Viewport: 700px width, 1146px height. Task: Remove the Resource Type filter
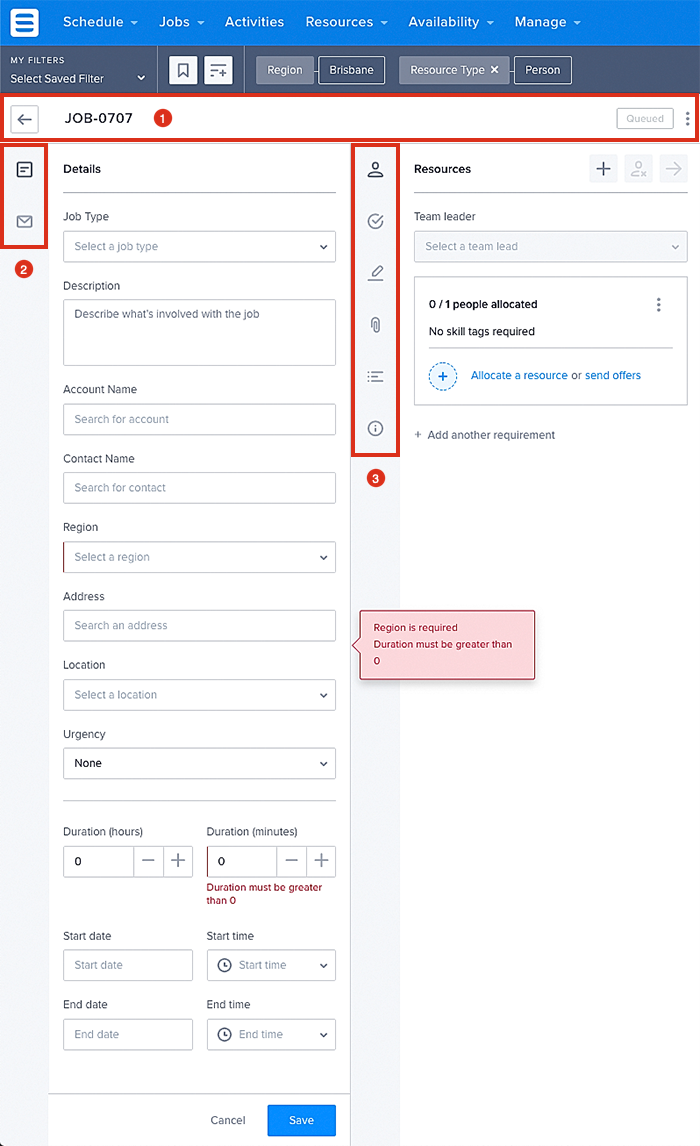pyautogui.click(x=495, y=70)
